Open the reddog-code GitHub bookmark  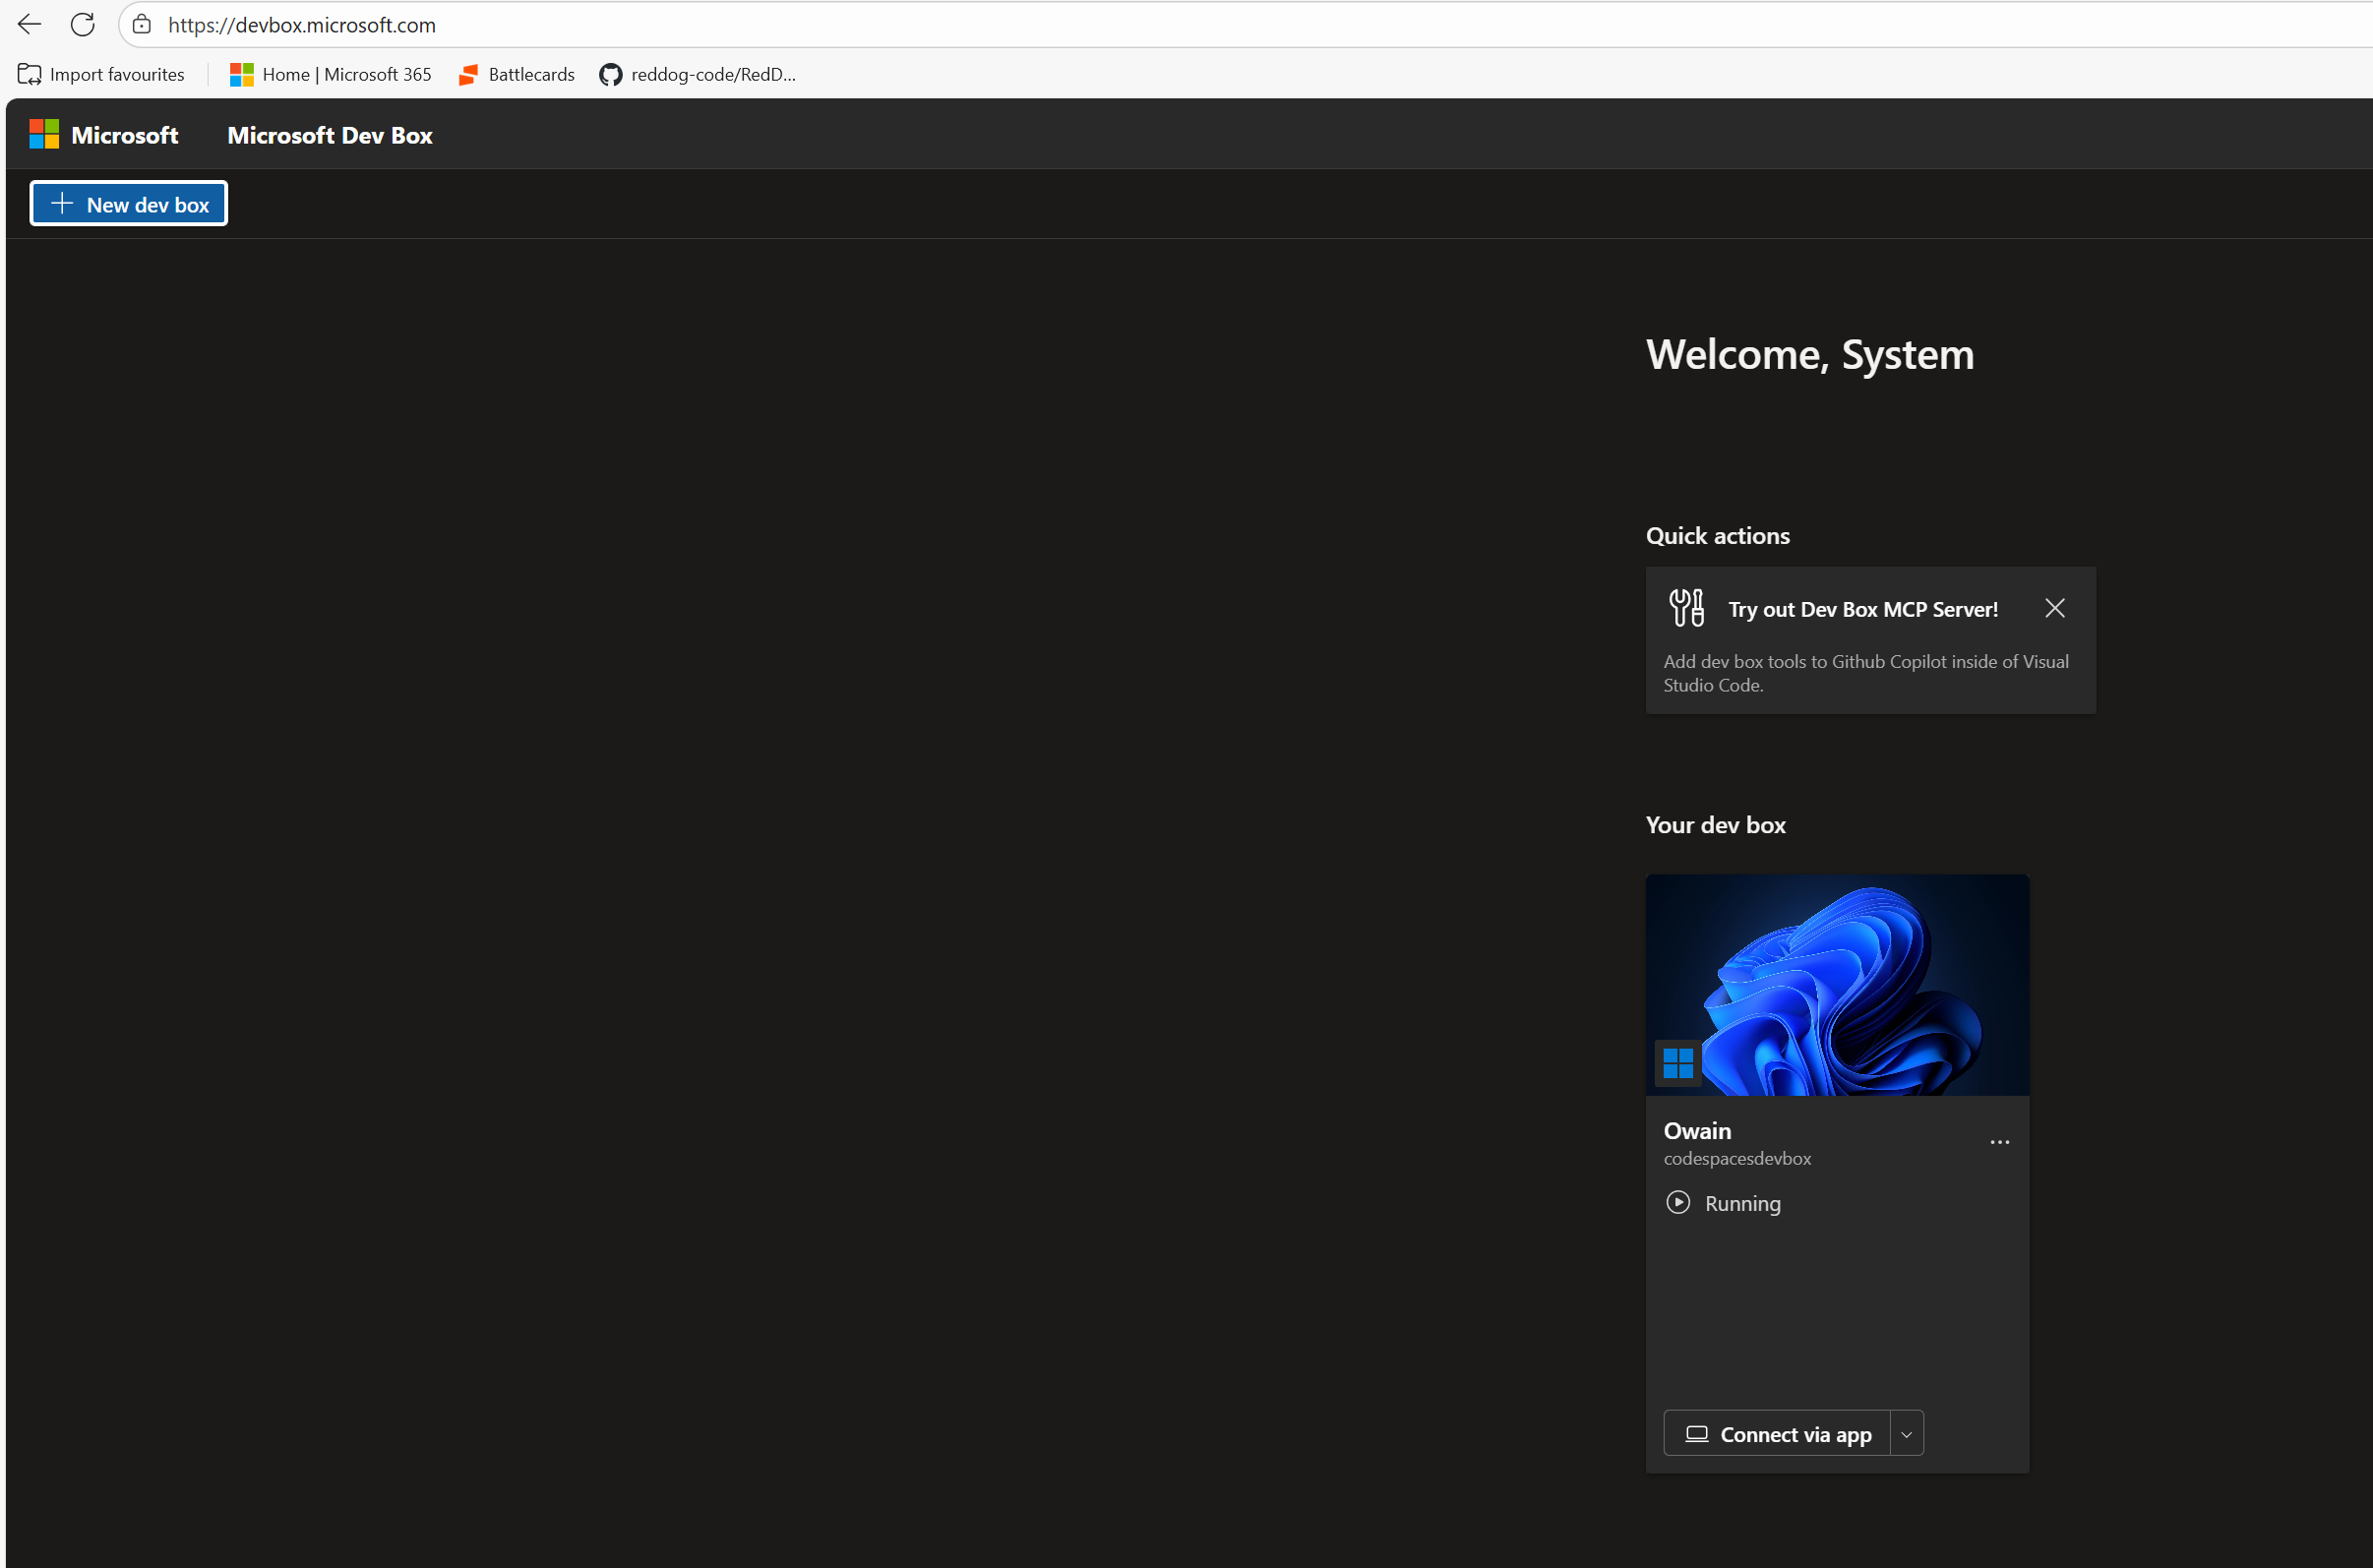coord(697,74)
